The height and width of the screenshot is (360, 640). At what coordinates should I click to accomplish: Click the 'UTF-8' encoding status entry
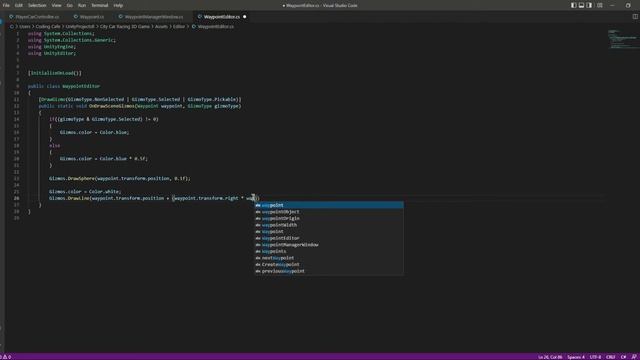595,357
